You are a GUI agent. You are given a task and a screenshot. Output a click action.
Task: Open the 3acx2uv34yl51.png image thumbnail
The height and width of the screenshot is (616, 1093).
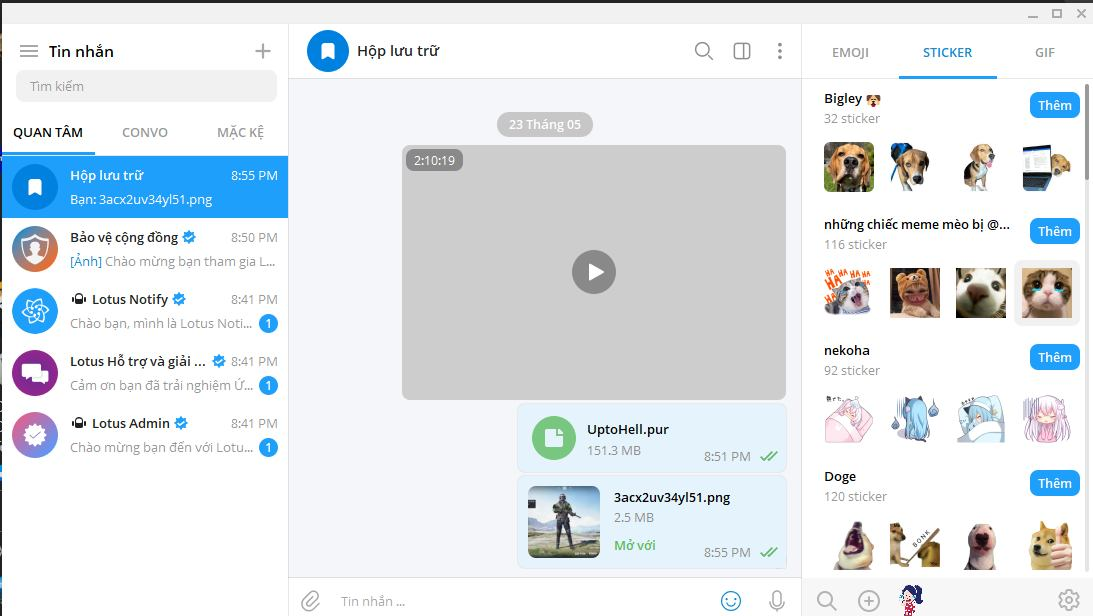pyautogui.click(x=564, y=522)
